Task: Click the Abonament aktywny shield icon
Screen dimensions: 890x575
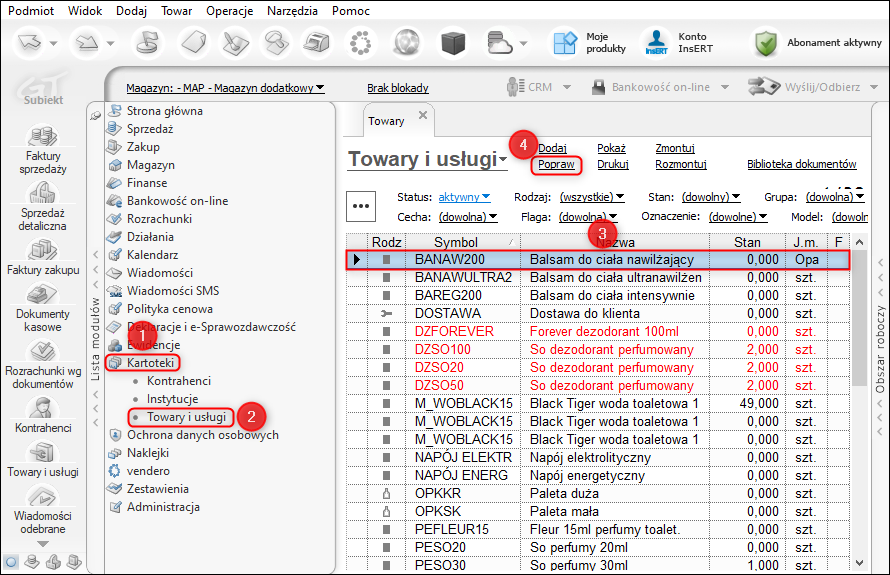Action: click(x=766, y=43)
